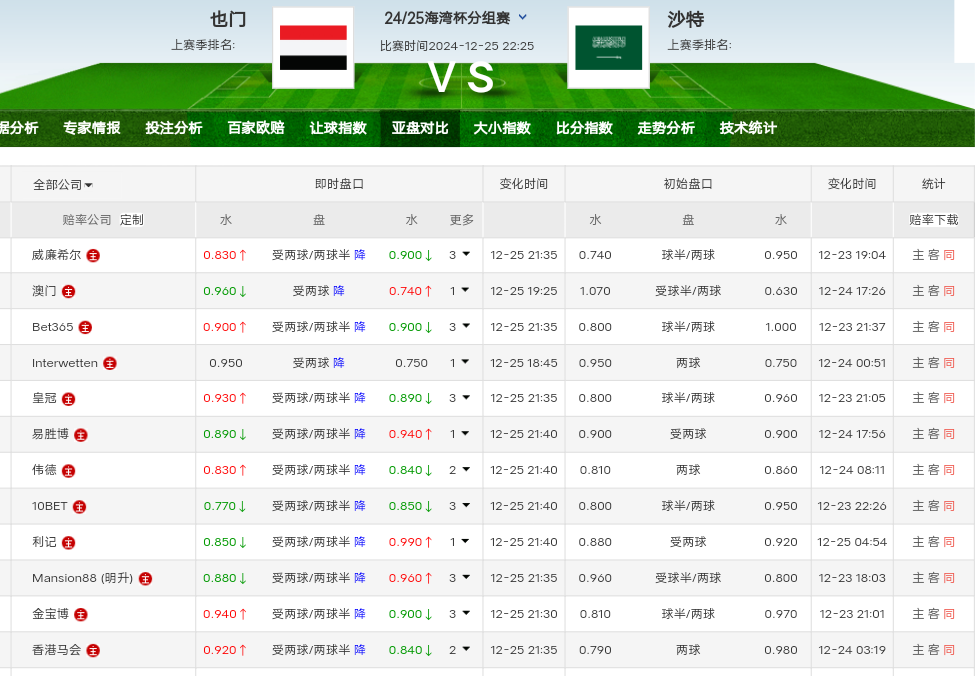Open the 百家欧赔 tab
Viewport: 978px width, 676px height.
coord(256,128)
